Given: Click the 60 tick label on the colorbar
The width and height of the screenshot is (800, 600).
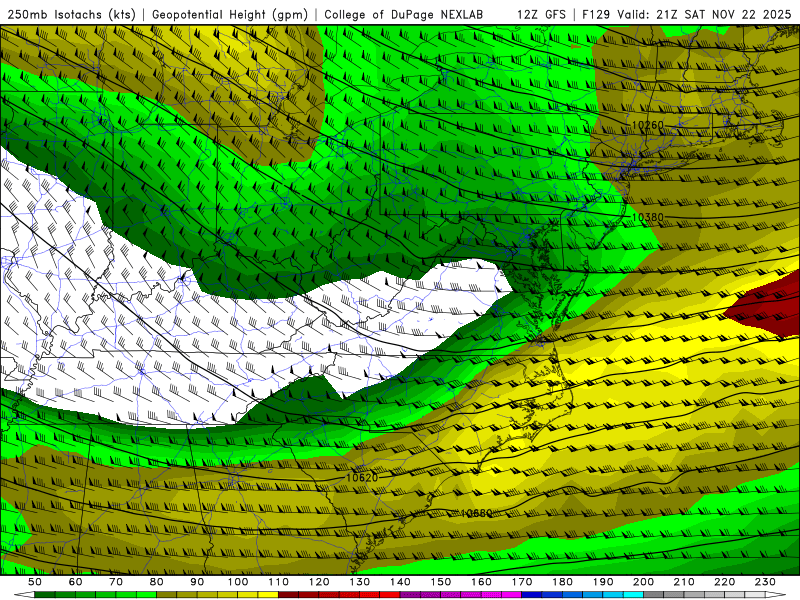Looking at the screenshot, I should (x=76, y=582).
